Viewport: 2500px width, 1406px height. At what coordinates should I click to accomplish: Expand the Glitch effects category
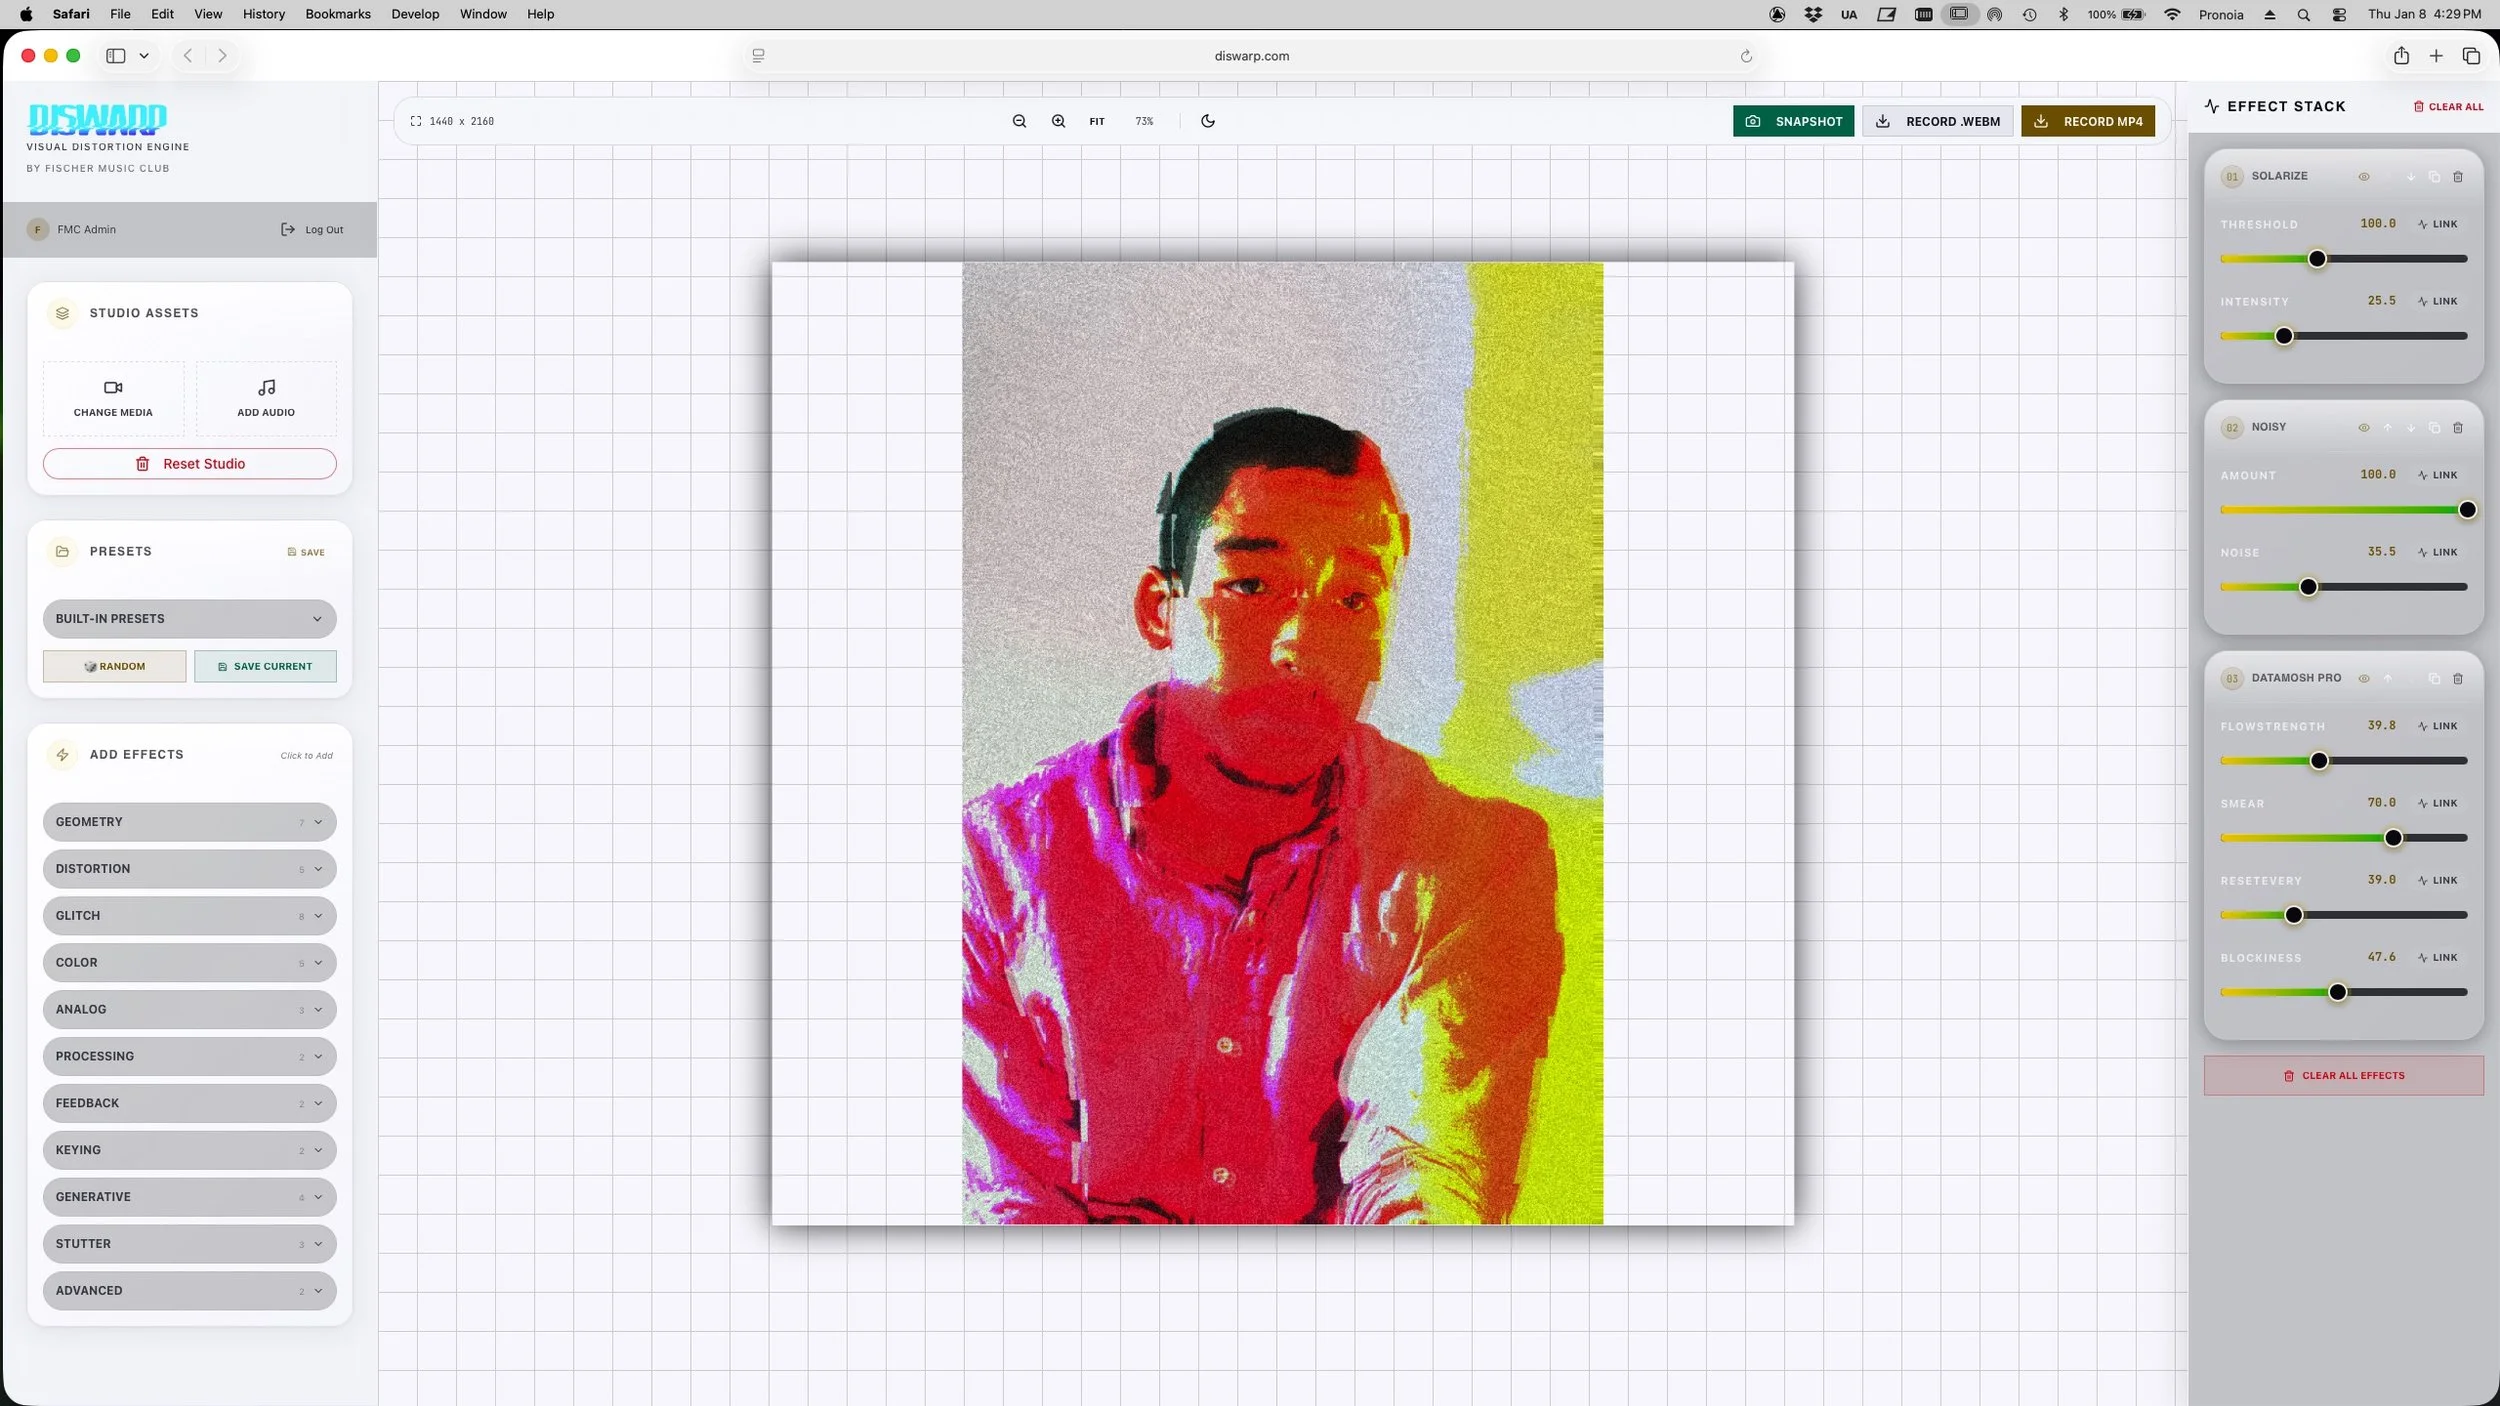189,916
